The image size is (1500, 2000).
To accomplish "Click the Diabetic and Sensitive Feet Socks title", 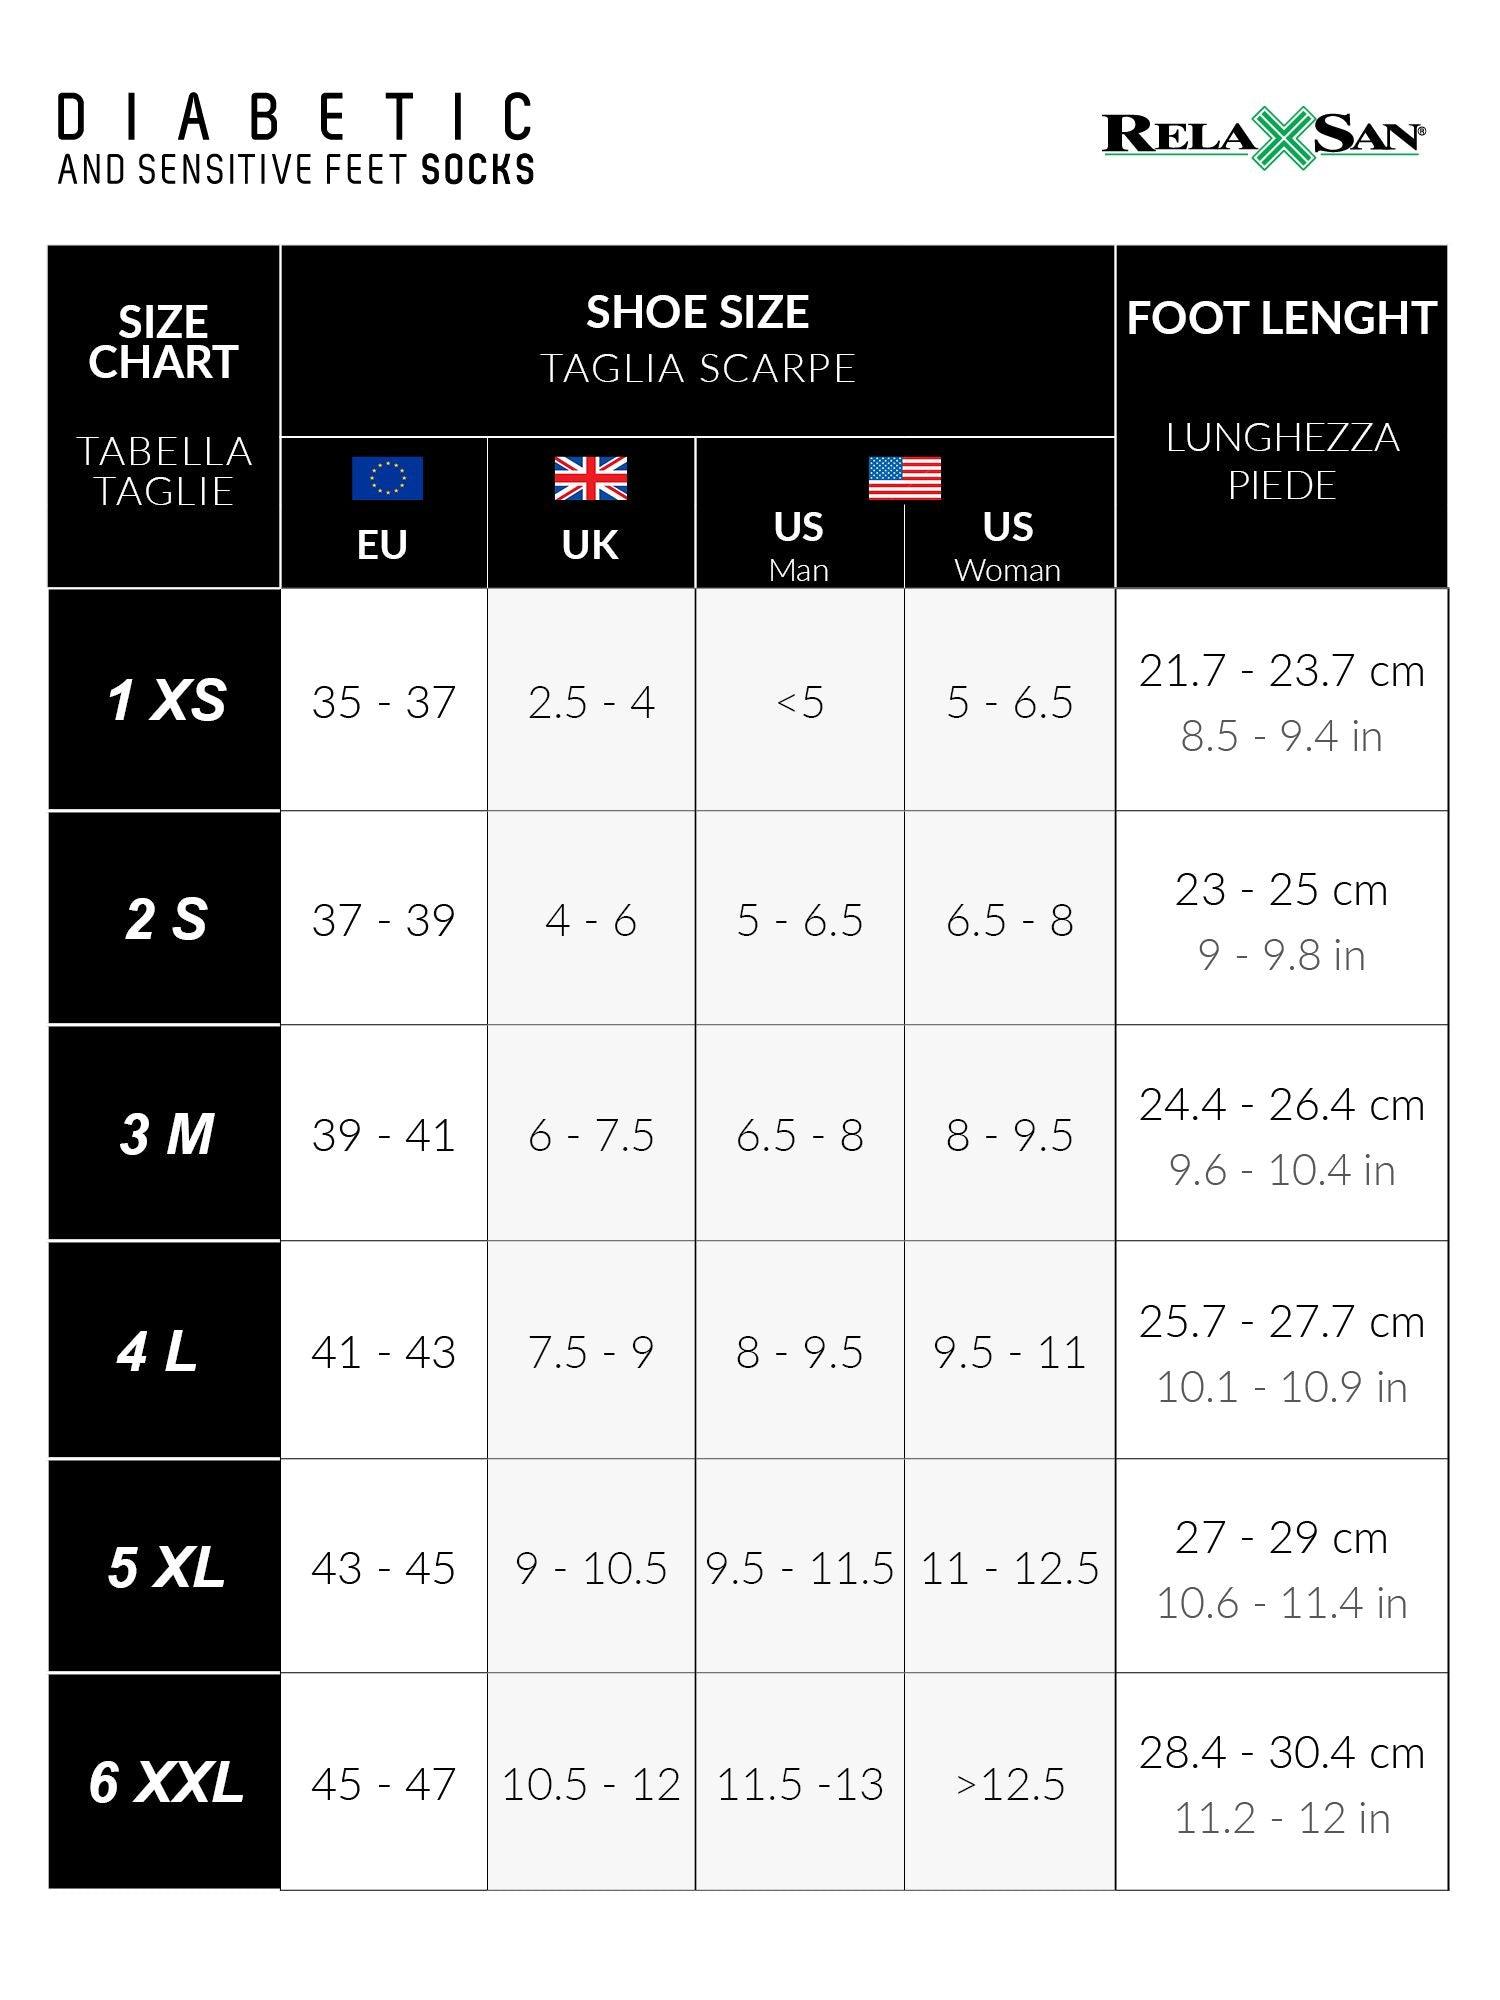I will tap(295, 140).
